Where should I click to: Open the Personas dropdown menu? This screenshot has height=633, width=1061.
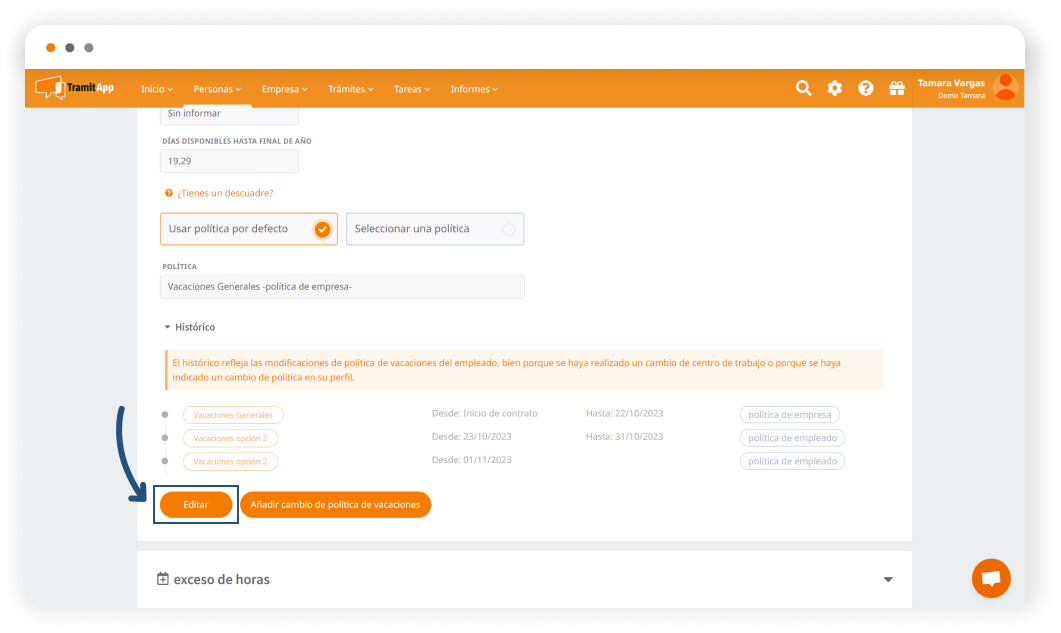[217, 89]
